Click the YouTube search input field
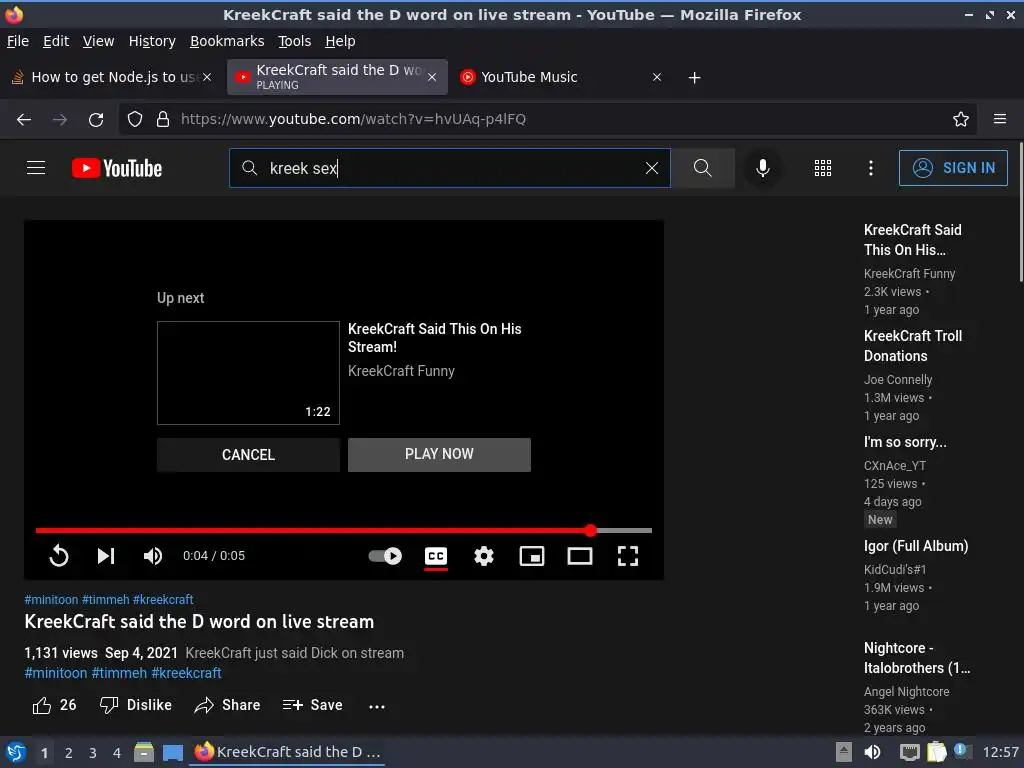1024x768 pixels. point(451,168)
